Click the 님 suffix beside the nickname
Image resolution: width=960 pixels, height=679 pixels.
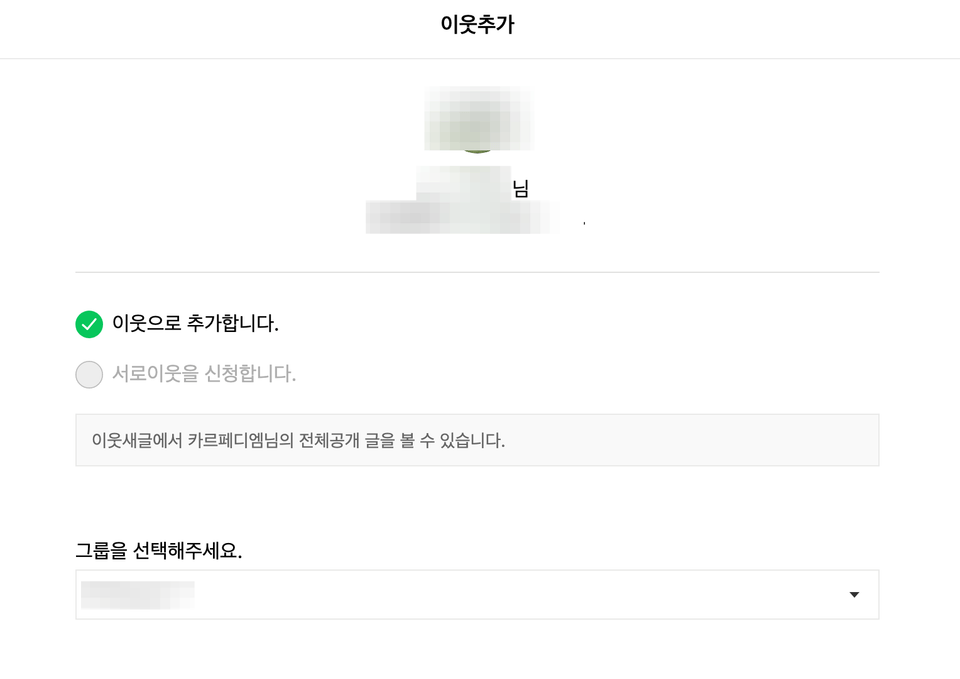click(520, 188)
